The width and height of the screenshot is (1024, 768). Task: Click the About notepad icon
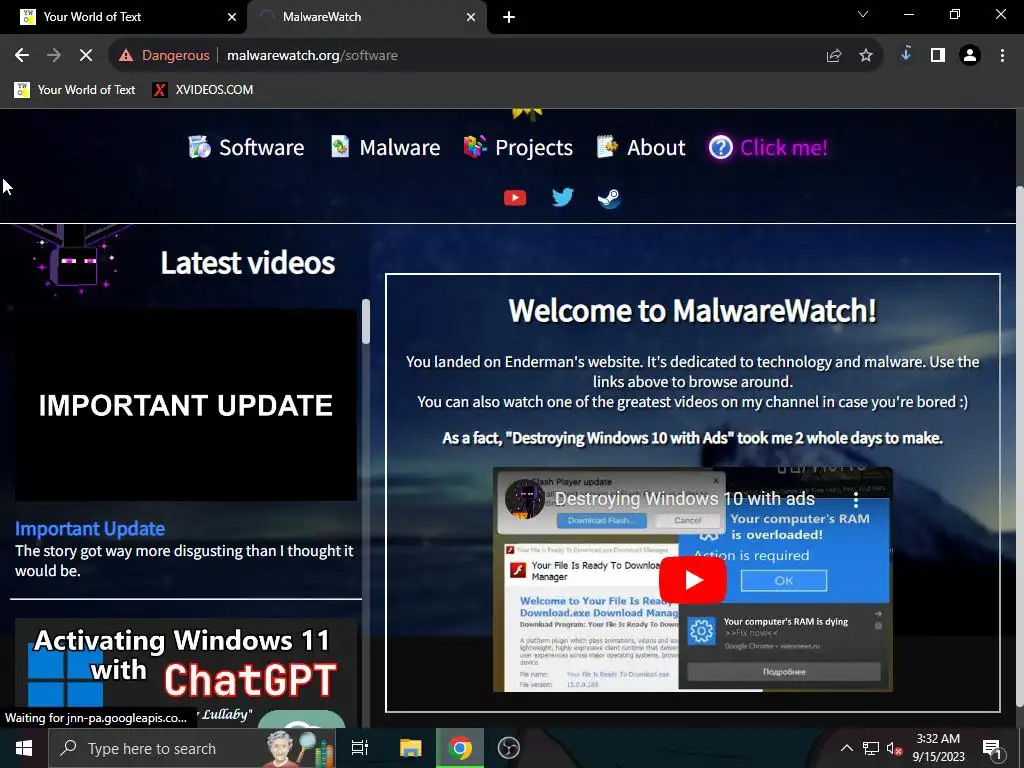pyautogui.click(x=607, y=146)
